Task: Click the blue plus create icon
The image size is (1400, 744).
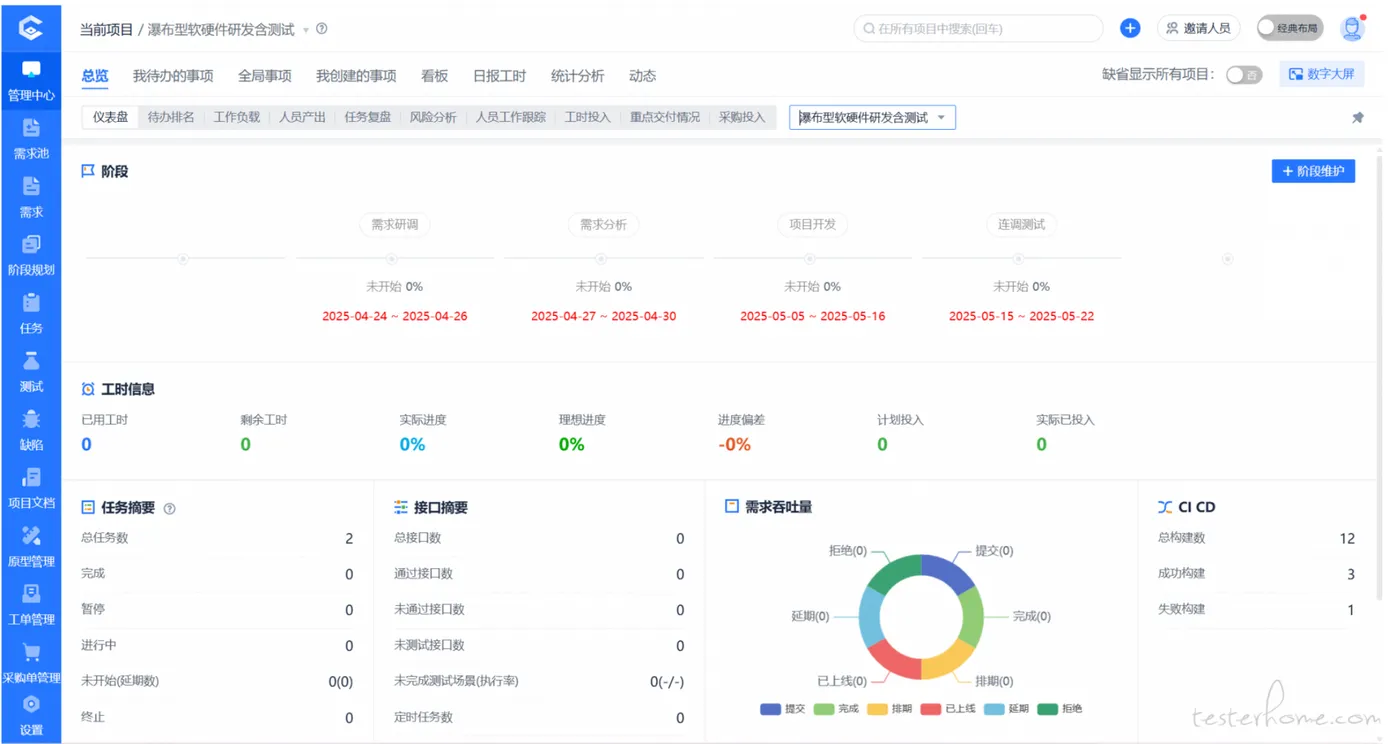Action: pos(1129,29)
